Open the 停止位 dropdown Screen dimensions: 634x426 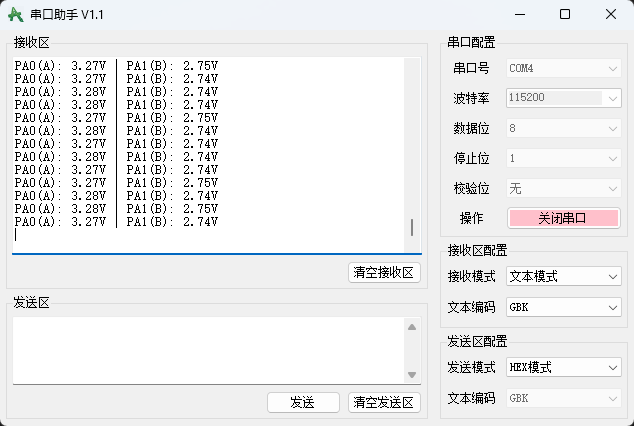[x=563, y=158]
